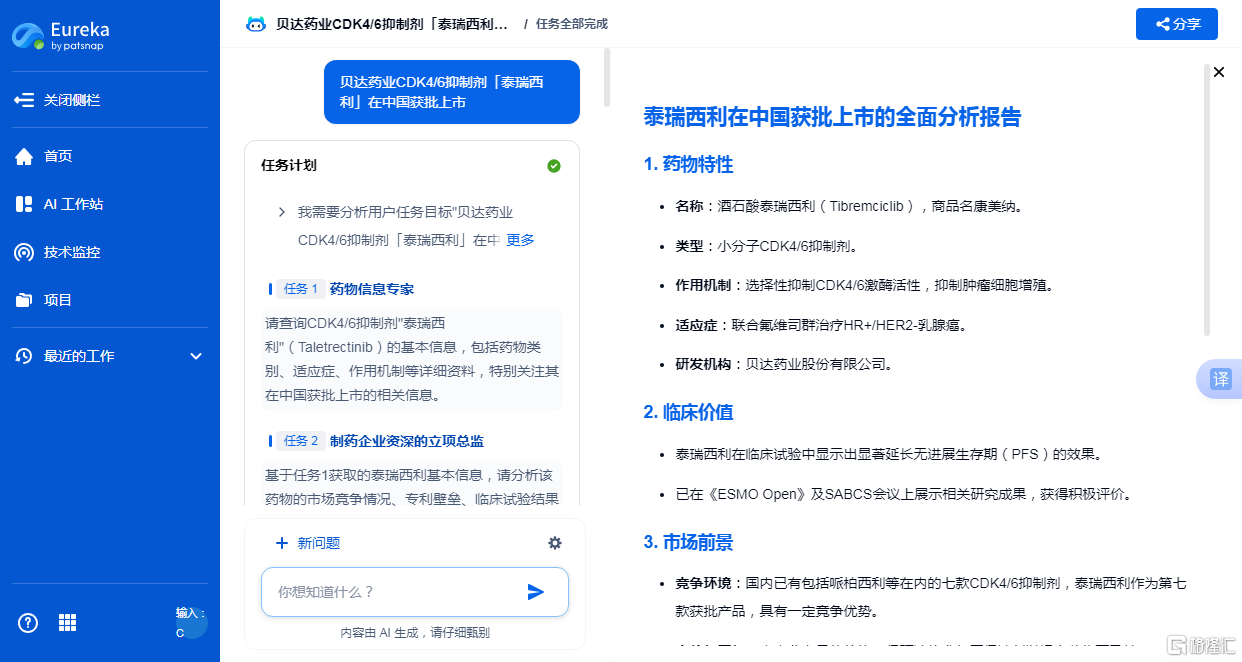Close the report panel with X
Viewport: 1242px width, 662px height.
pyautogui.click(x=1219, y=72)
